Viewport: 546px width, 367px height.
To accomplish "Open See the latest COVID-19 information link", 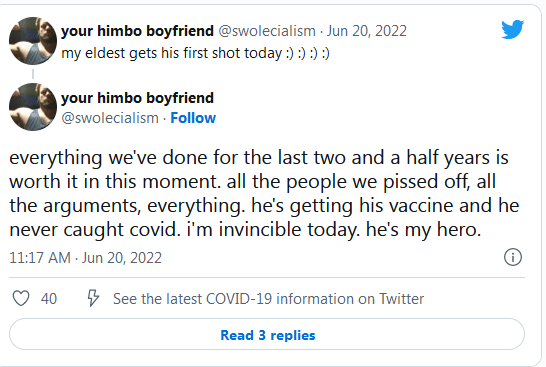I will [268, 299].
